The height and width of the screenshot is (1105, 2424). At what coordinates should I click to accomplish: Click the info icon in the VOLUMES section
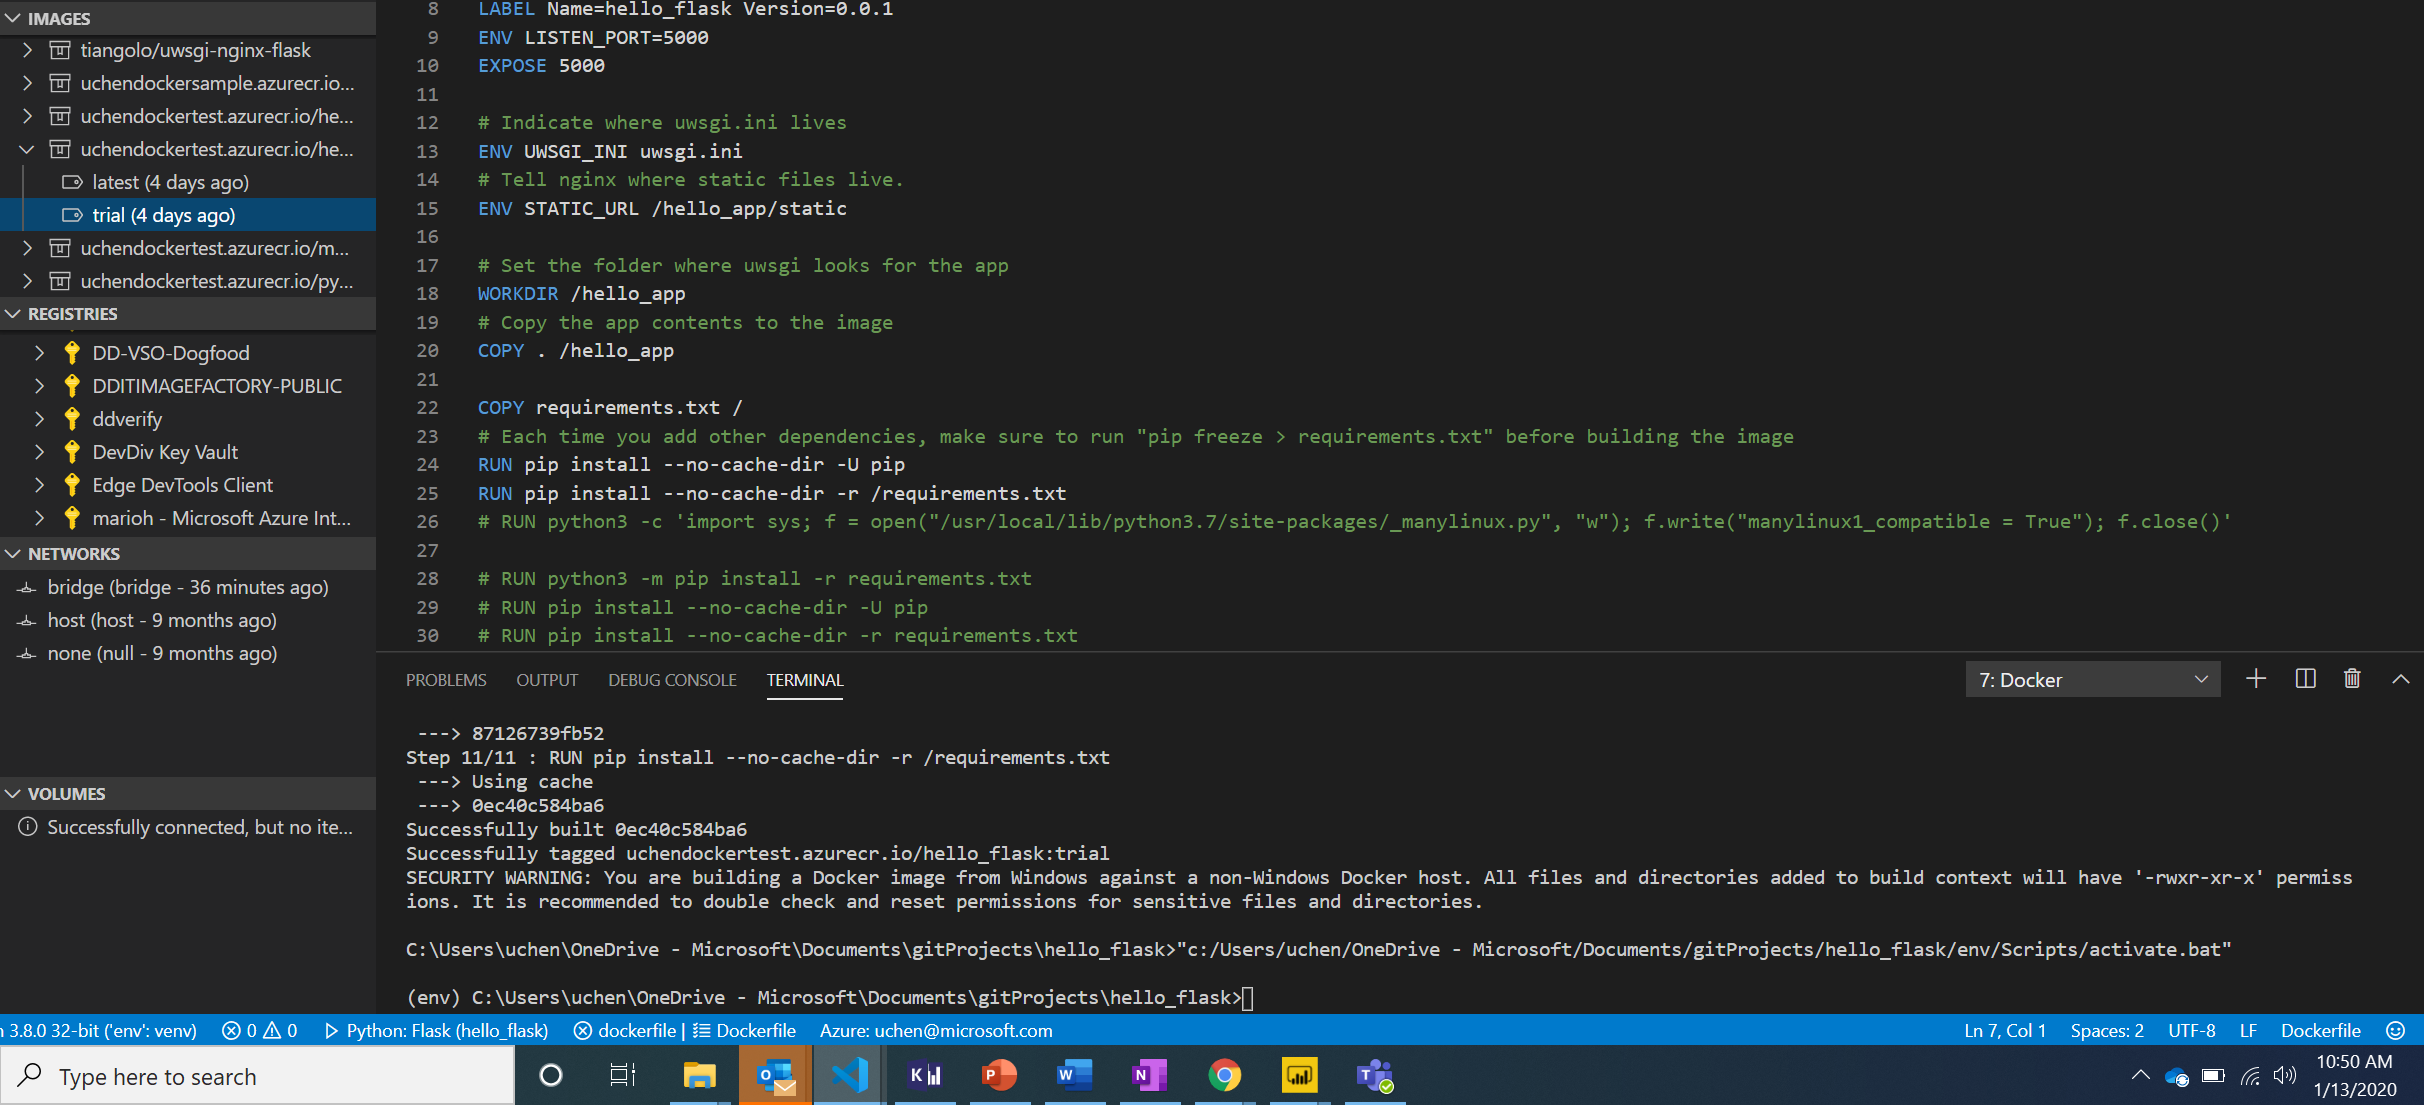click(25, 827)
